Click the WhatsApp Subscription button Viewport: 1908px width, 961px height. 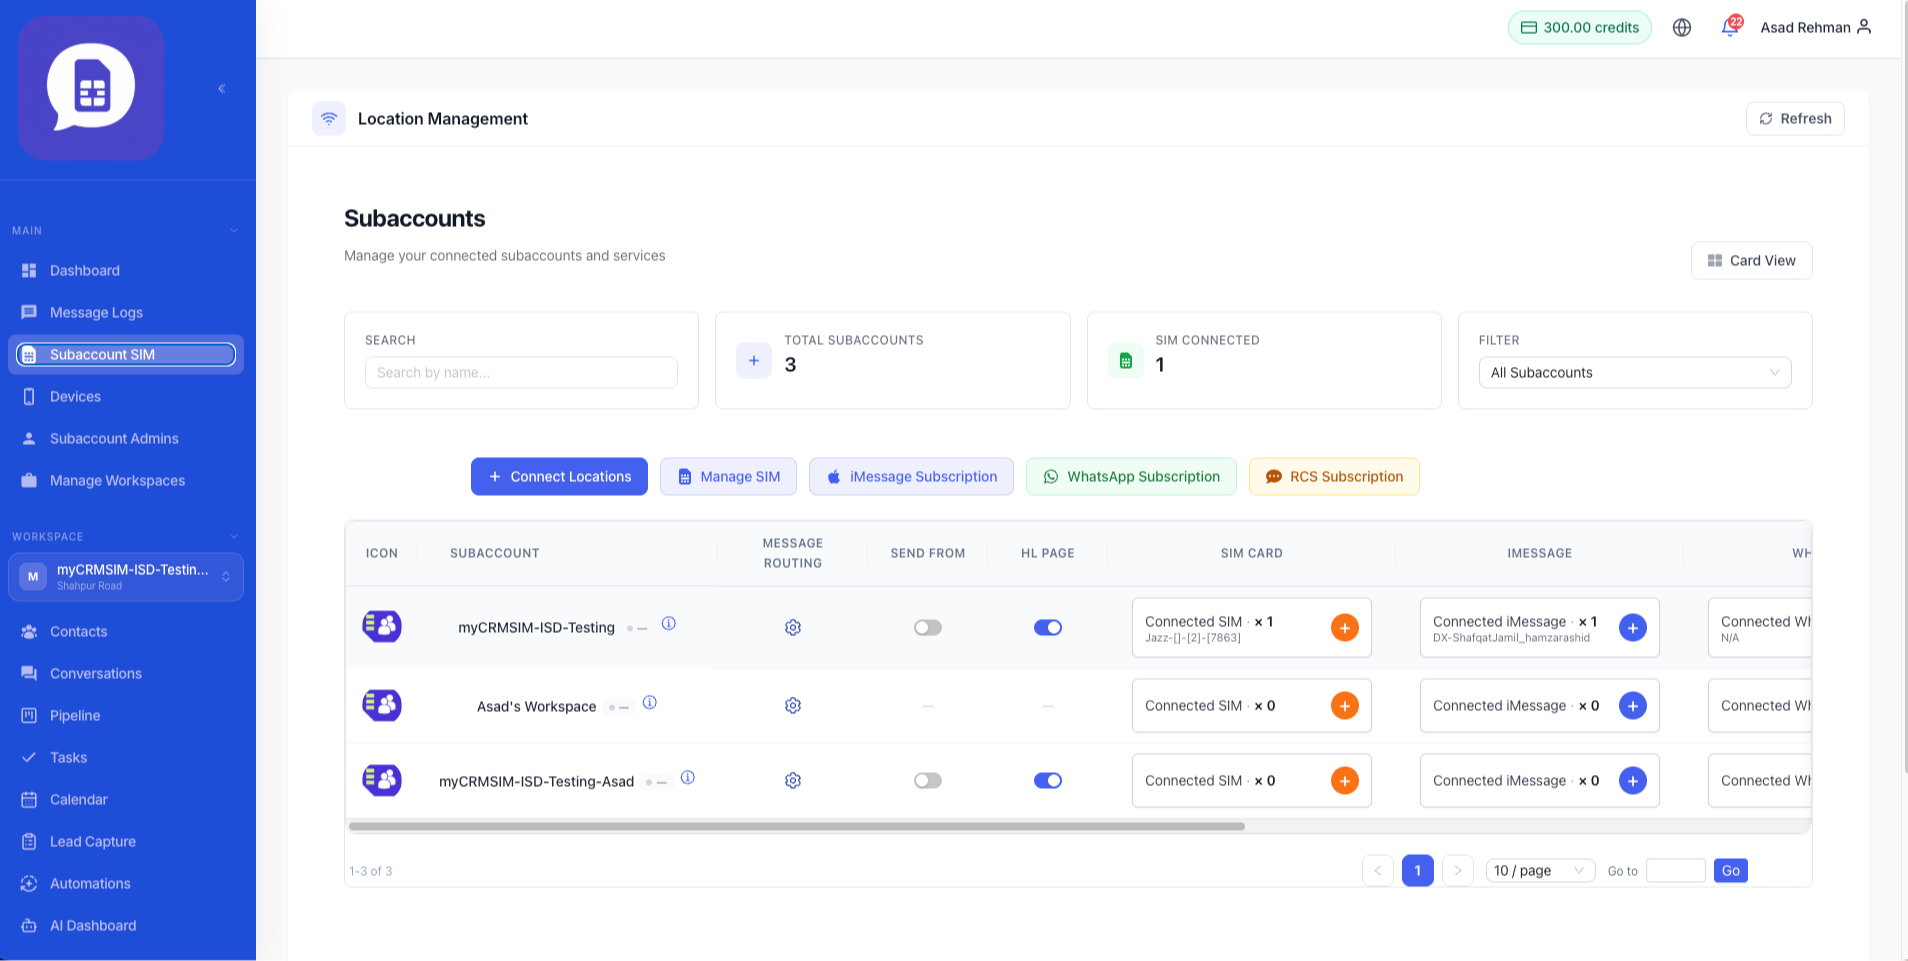(1131, 477)
